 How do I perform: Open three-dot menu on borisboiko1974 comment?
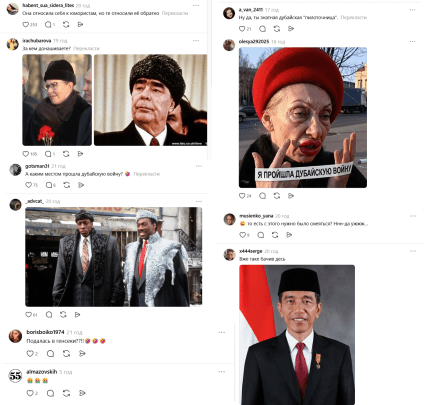coord(222,332)
